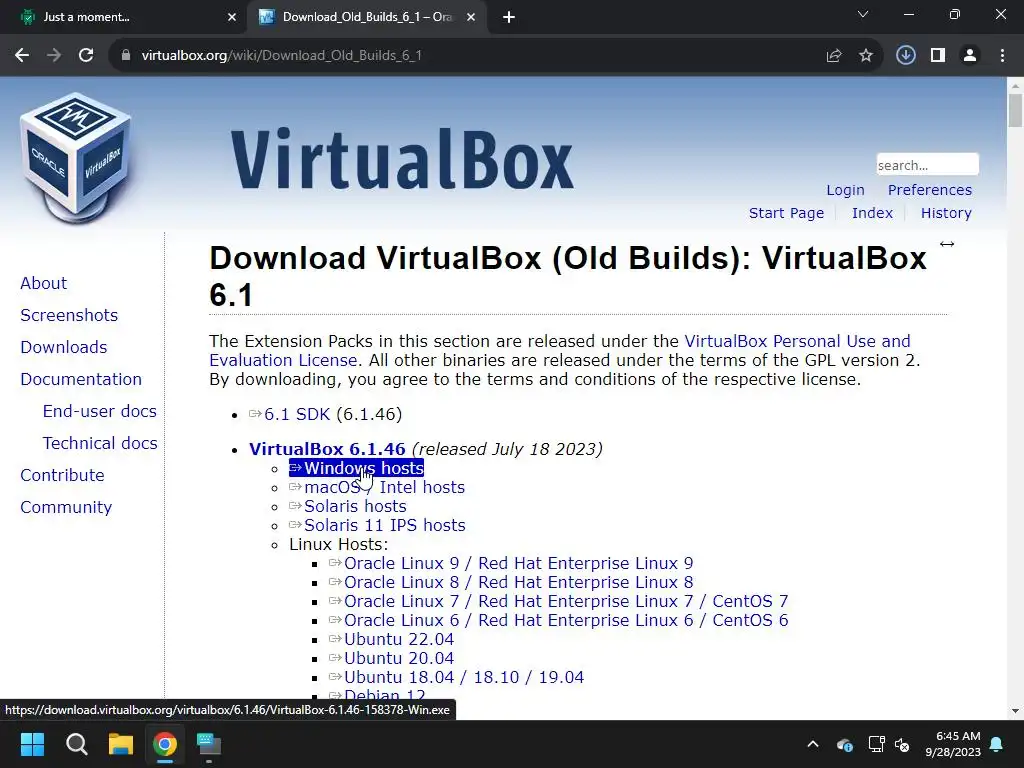Open the Chrome downloads icon

906,56
